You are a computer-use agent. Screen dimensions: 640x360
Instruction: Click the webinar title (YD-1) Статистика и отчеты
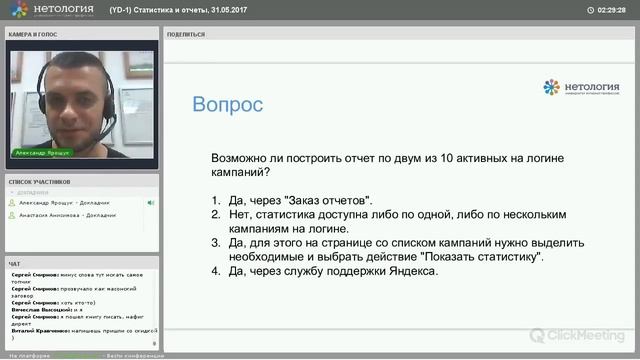178,10
